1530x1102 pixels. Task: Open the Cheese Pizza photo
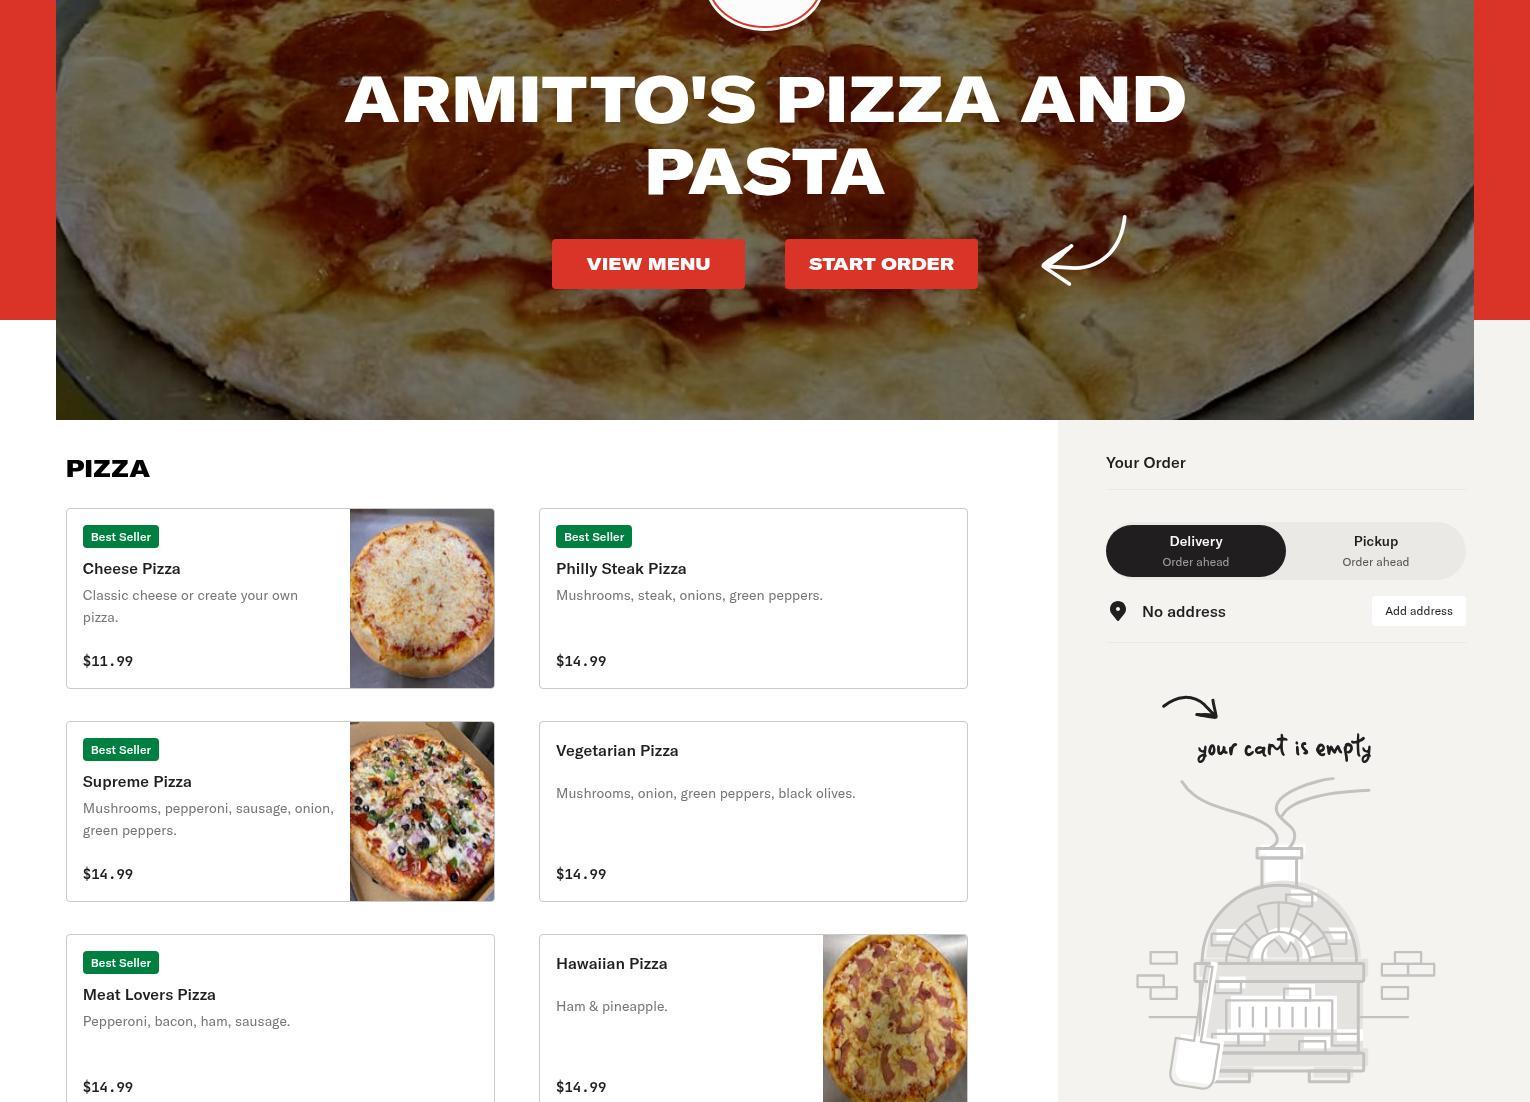(422, 598)
